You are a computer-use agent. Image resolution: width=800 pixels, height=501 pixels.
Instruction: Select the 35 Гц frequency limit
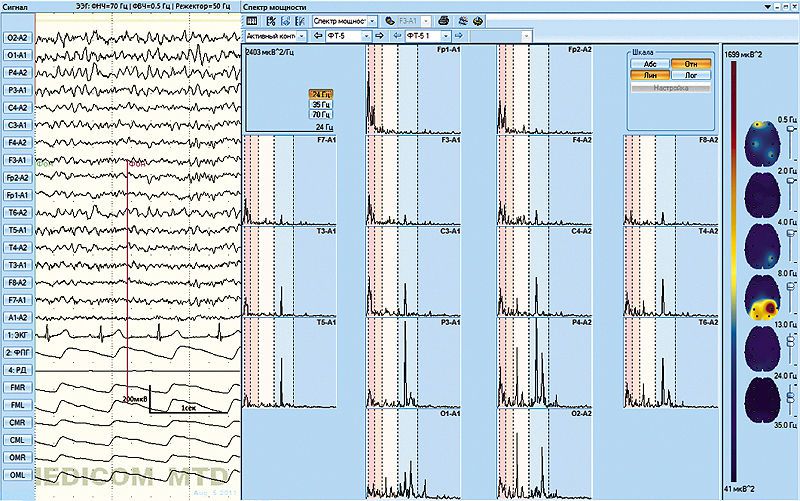(322, 104)
